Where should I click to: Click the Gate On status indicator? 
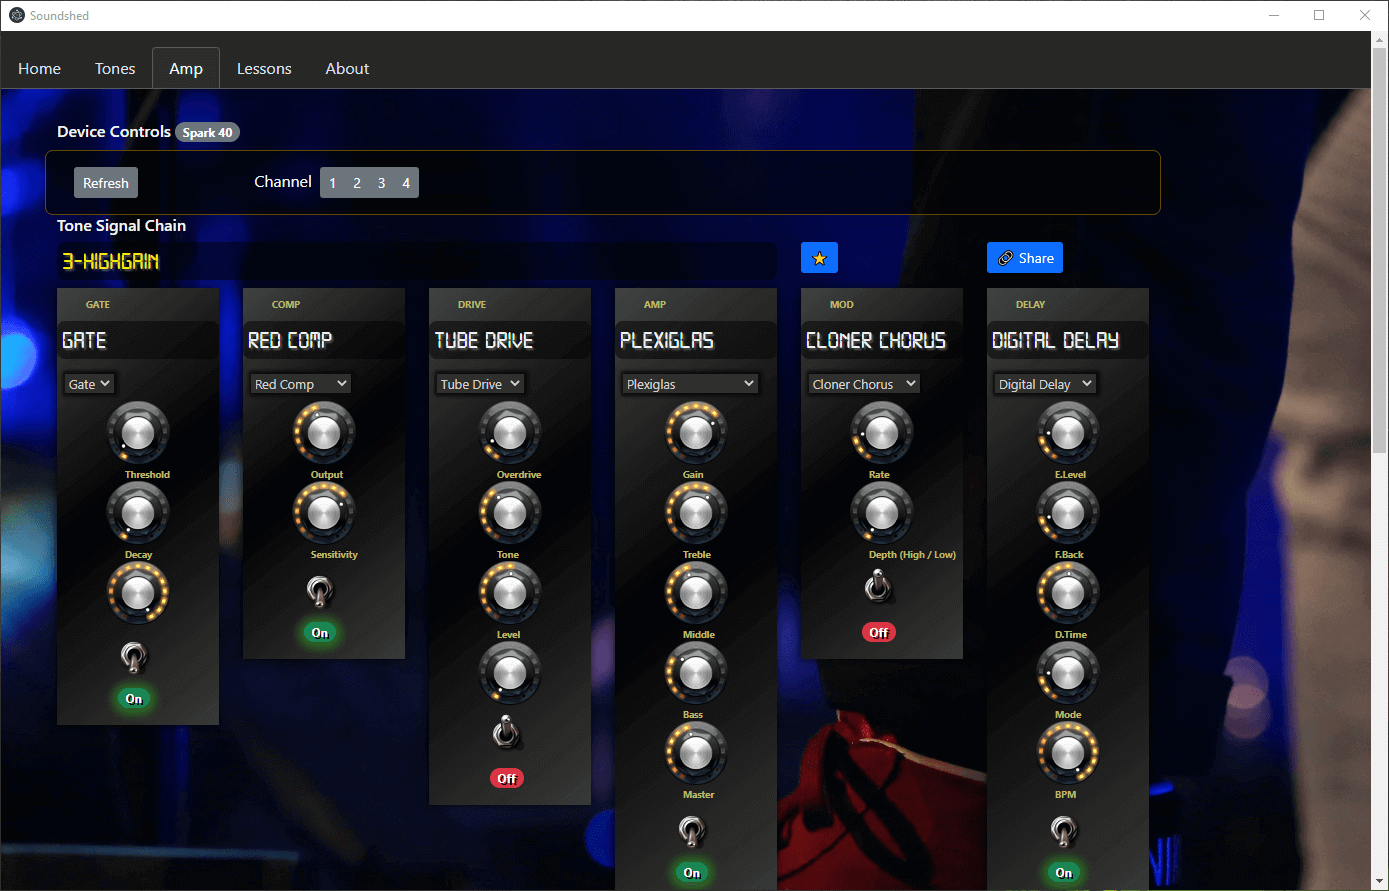click(x=134, y=699)
